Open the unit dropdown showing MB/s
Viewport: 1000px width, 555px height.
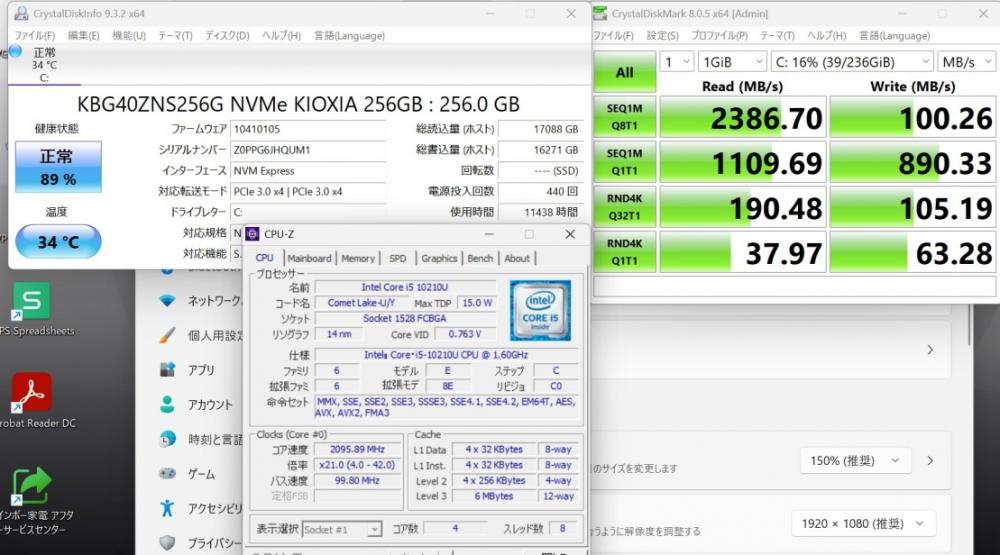click(x=966, y=62)
